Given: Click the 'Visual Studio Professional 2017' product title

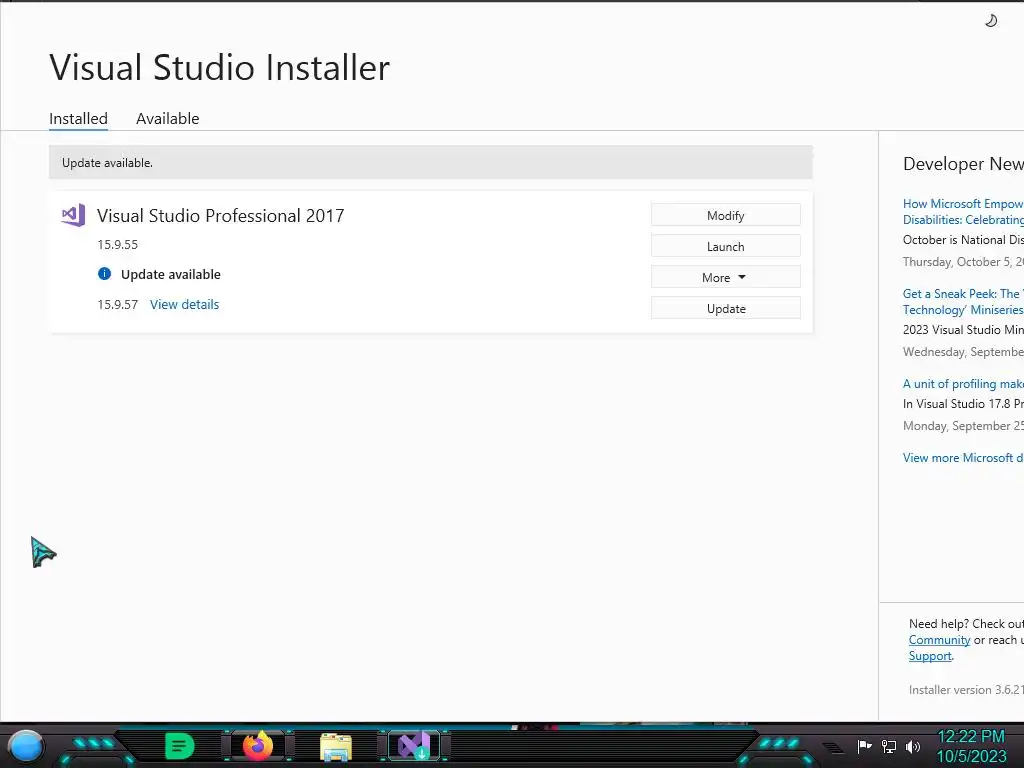Looking at the screenshot, I should pyautogui.click(x=220, y=216).
